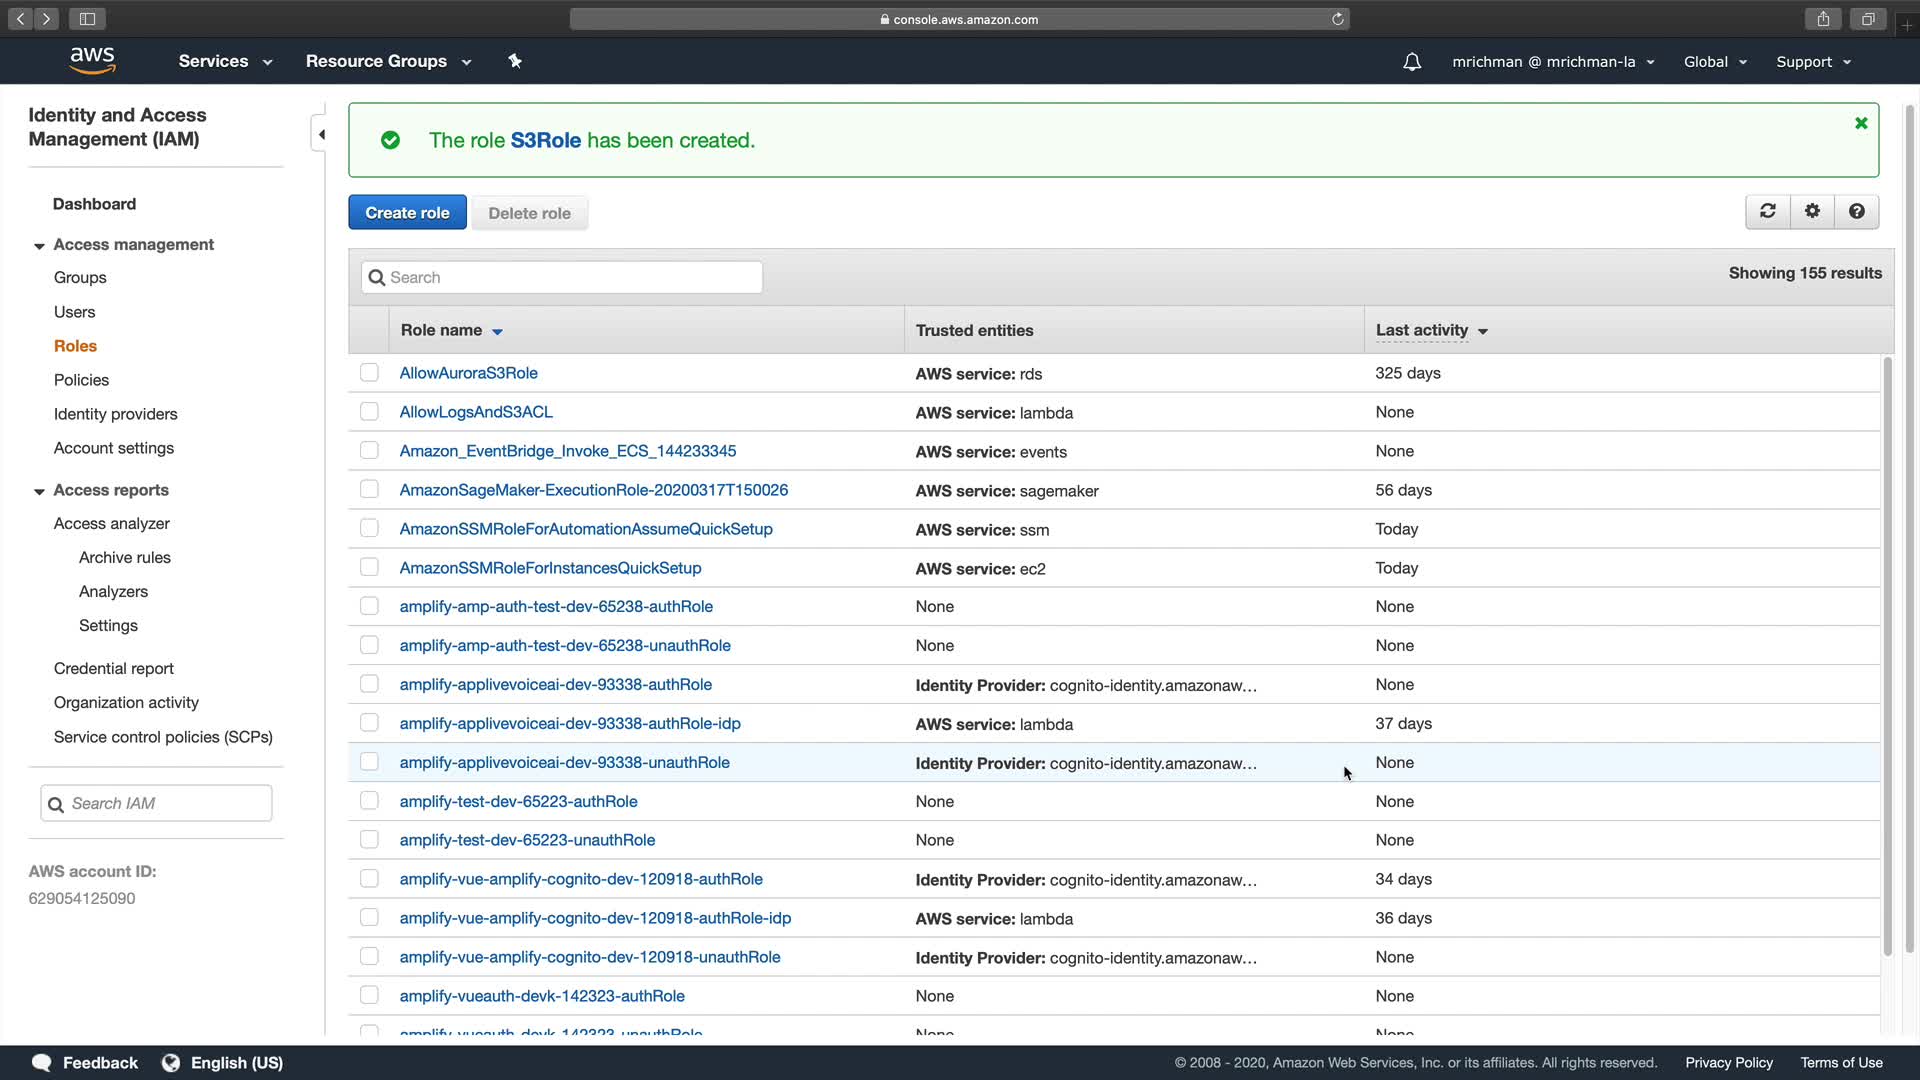Collapse the IAM side navigation panel

[321, 134]
